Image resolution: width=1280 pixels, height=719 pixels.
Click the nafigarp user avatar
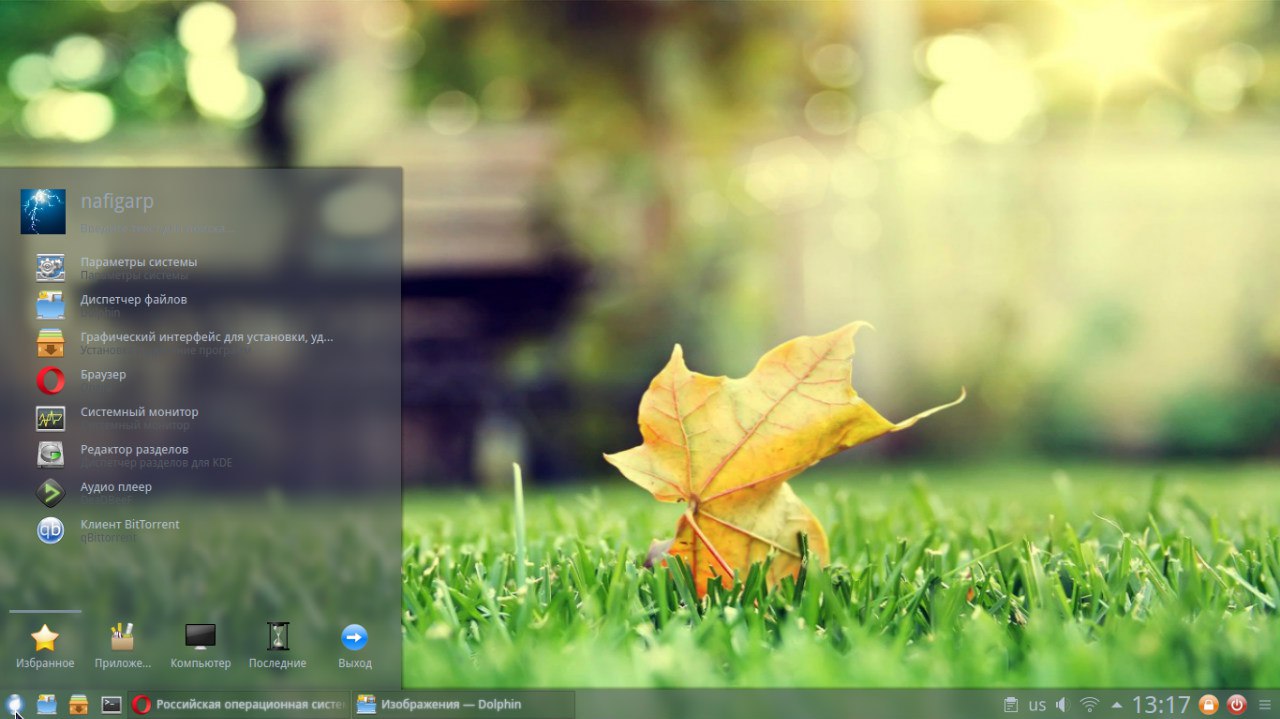43,212
